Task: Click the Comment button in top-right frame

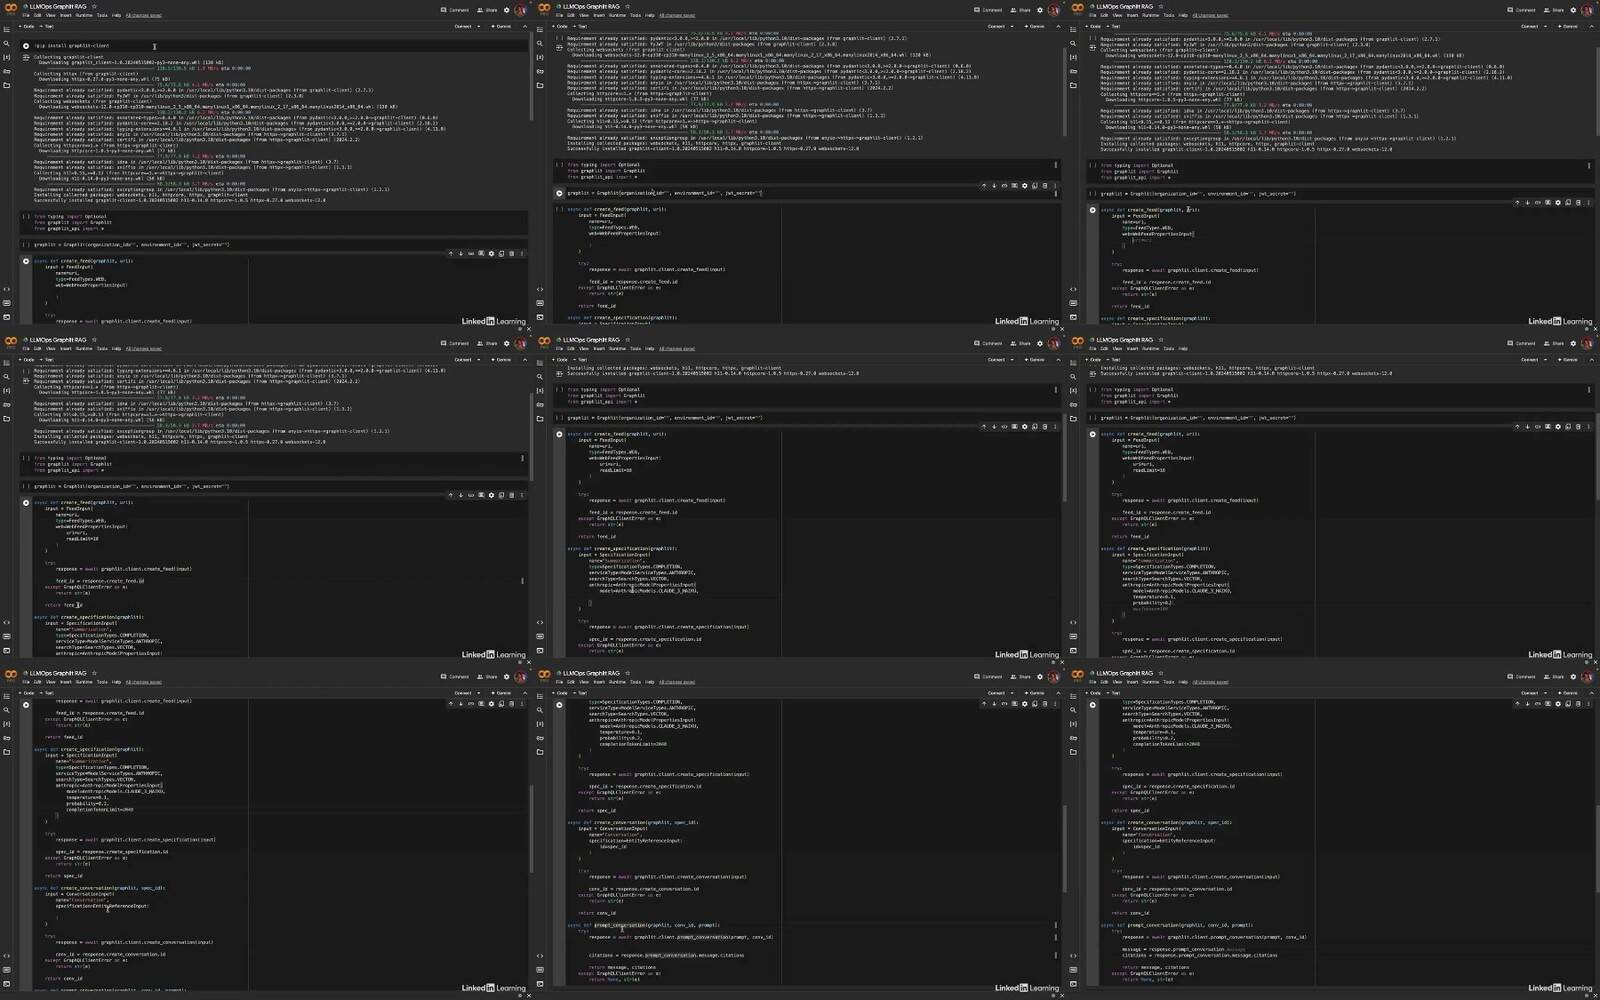Action: pos(1523,10)
